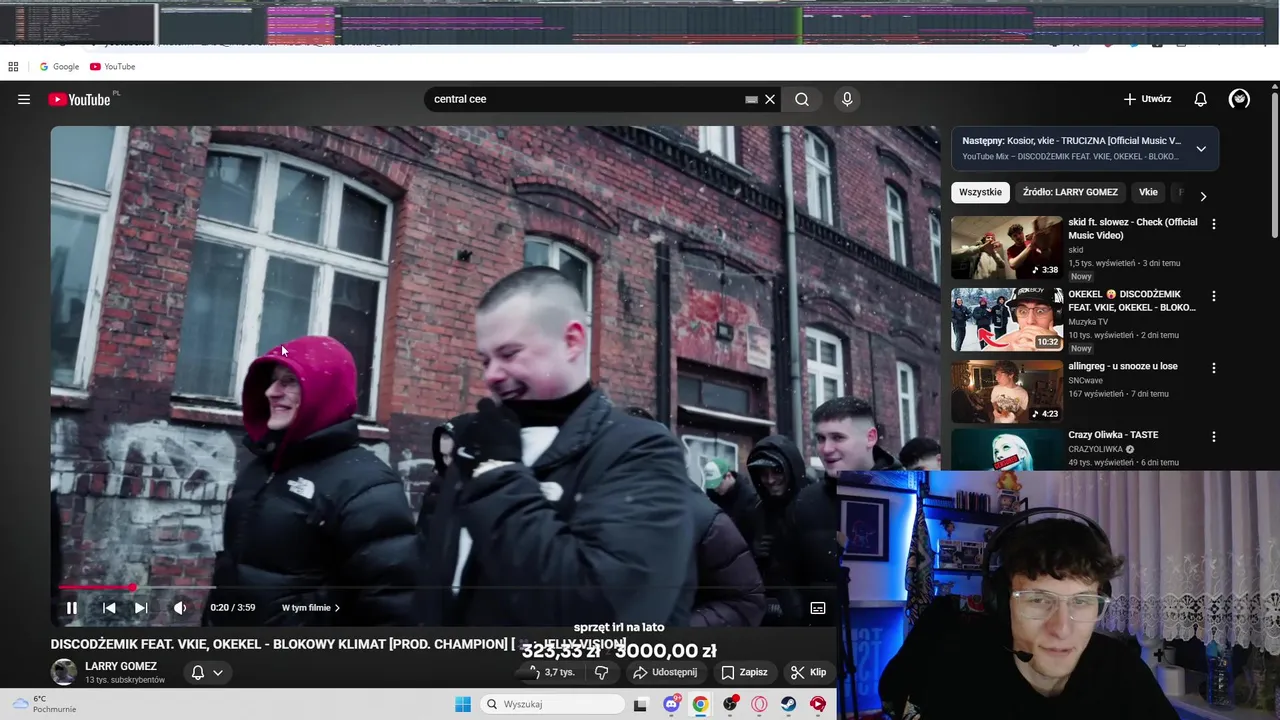Screen dimensions: 1280x720
Task: Run the search with magnifier button
Action: click(802, 99)
